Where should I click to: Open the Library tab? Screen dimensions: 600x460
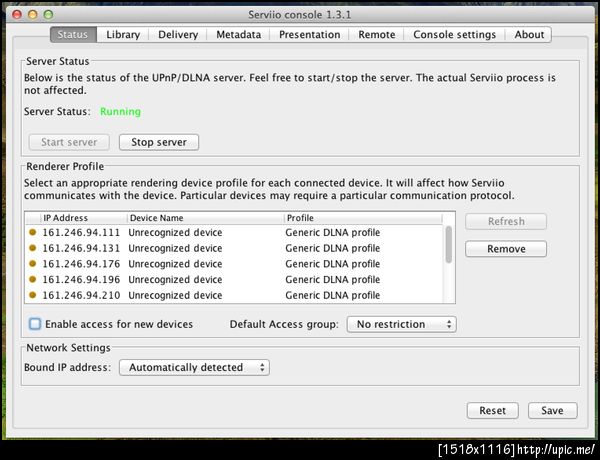pyautogui.click(x=123, y=34)
